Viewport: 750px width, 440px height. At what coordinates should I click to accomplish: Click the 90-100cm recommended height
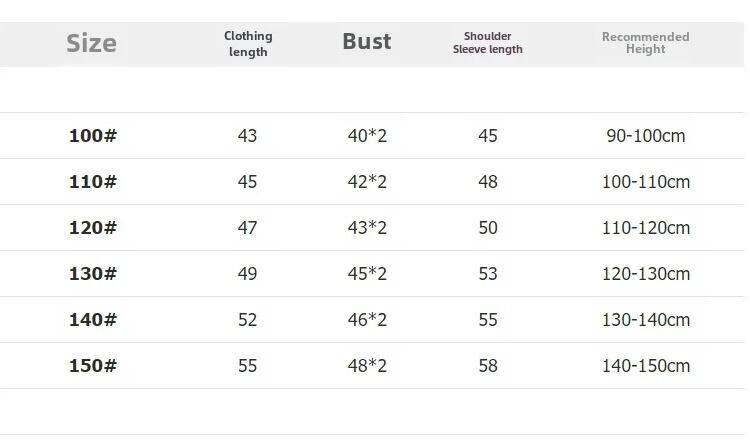pyautogui.click(x=646, y=136)
